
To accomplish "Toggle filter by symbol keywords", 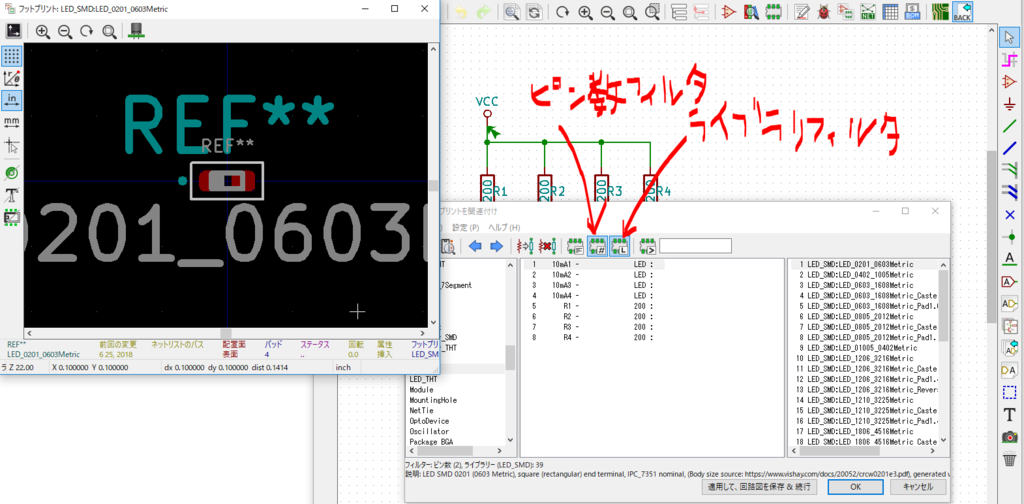I will (x=575, y=246).
